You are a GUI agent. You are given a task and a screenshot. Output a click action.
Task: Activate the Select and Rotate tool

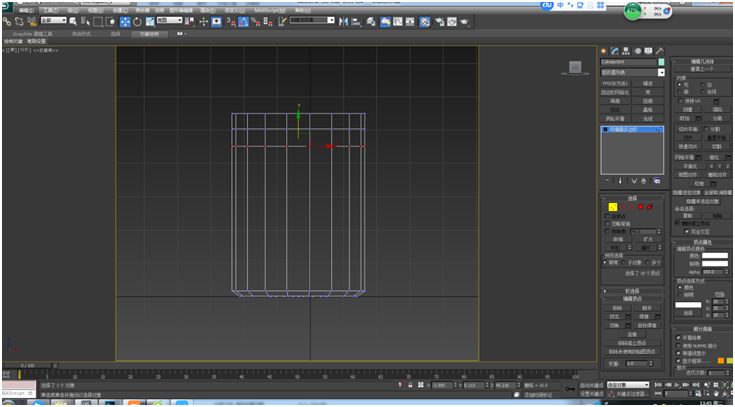(137, 21)
